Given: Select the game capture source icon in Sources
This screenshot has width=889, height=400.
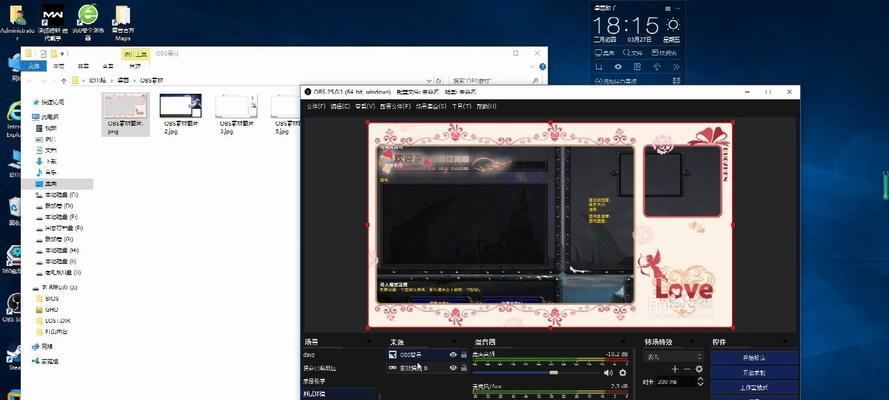Looking at the screenshot, I should coord(392,368).
